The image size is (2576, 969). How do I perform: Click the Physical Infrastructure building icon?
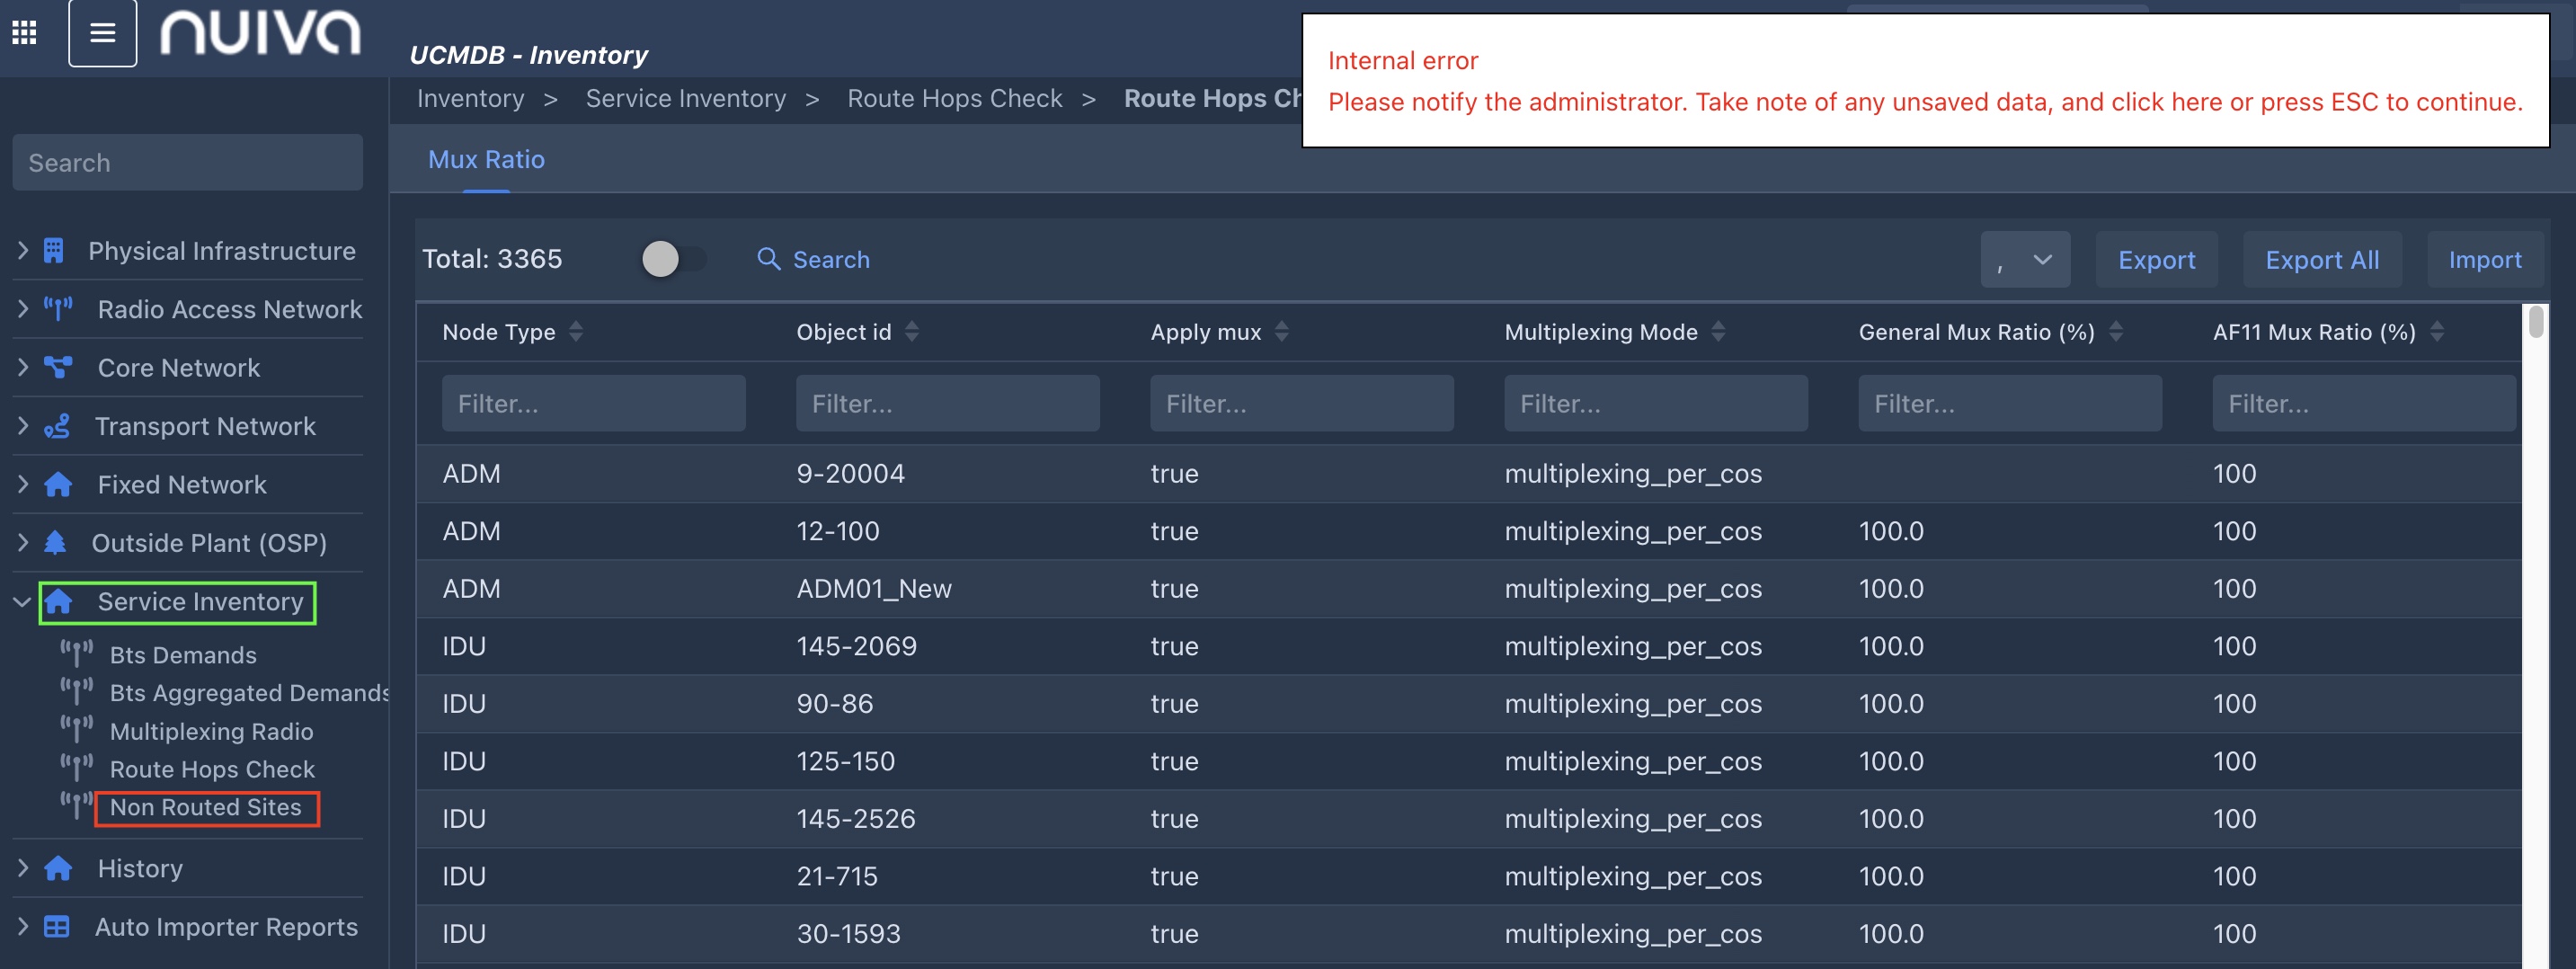[54, 251]
